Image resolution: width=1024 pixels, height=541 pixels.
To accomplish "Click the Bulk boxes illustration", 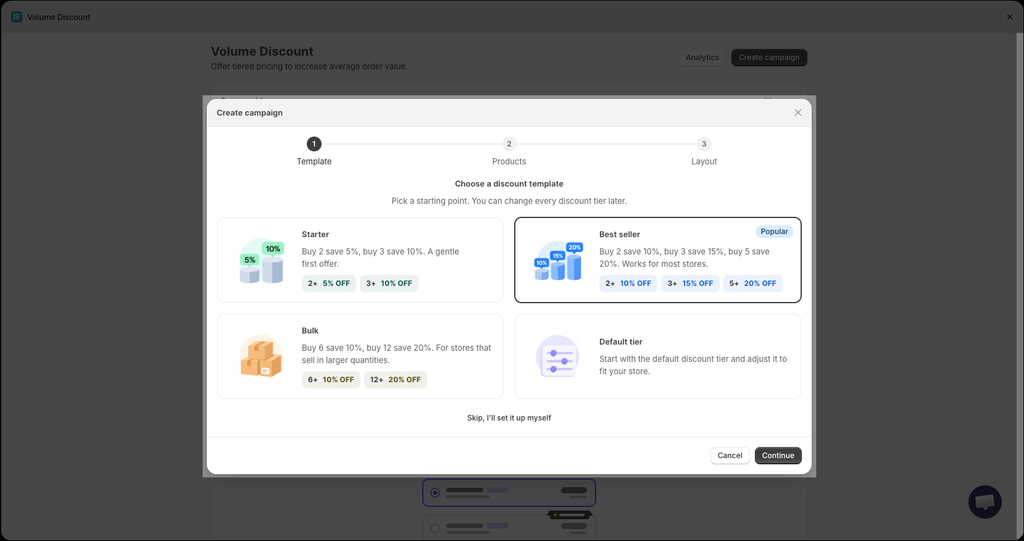I will [x=261, y=356].
